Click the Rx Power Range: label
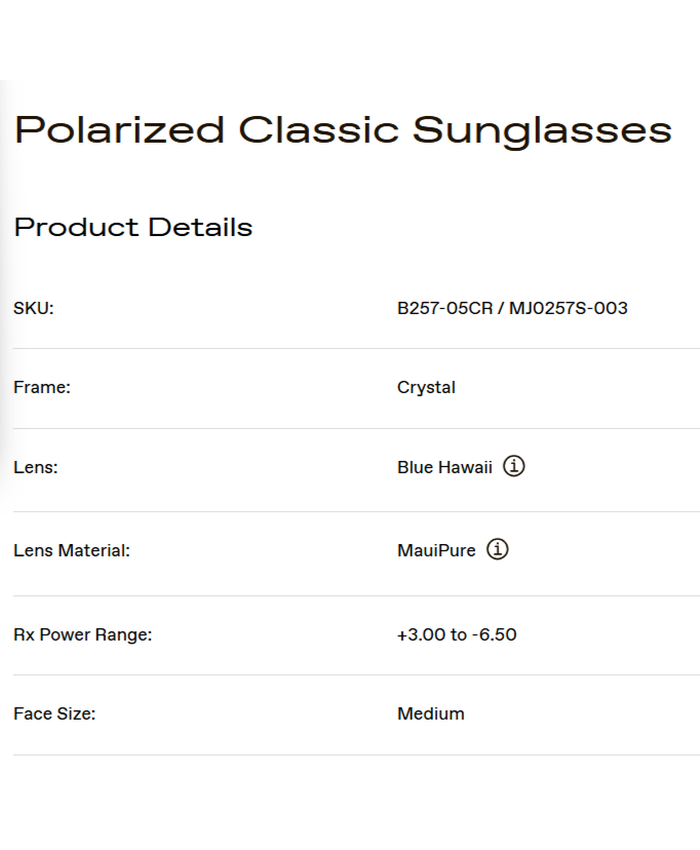The height and width of the screenshot is (850, 700). pyautogui.click(x=83, y=634)
